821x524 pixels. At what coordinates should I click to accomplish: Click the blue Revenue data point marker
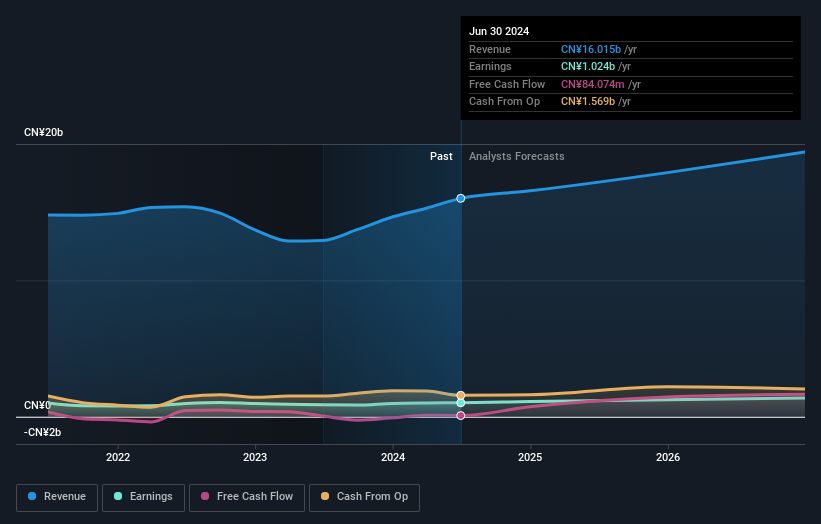[x=461, y=198]
